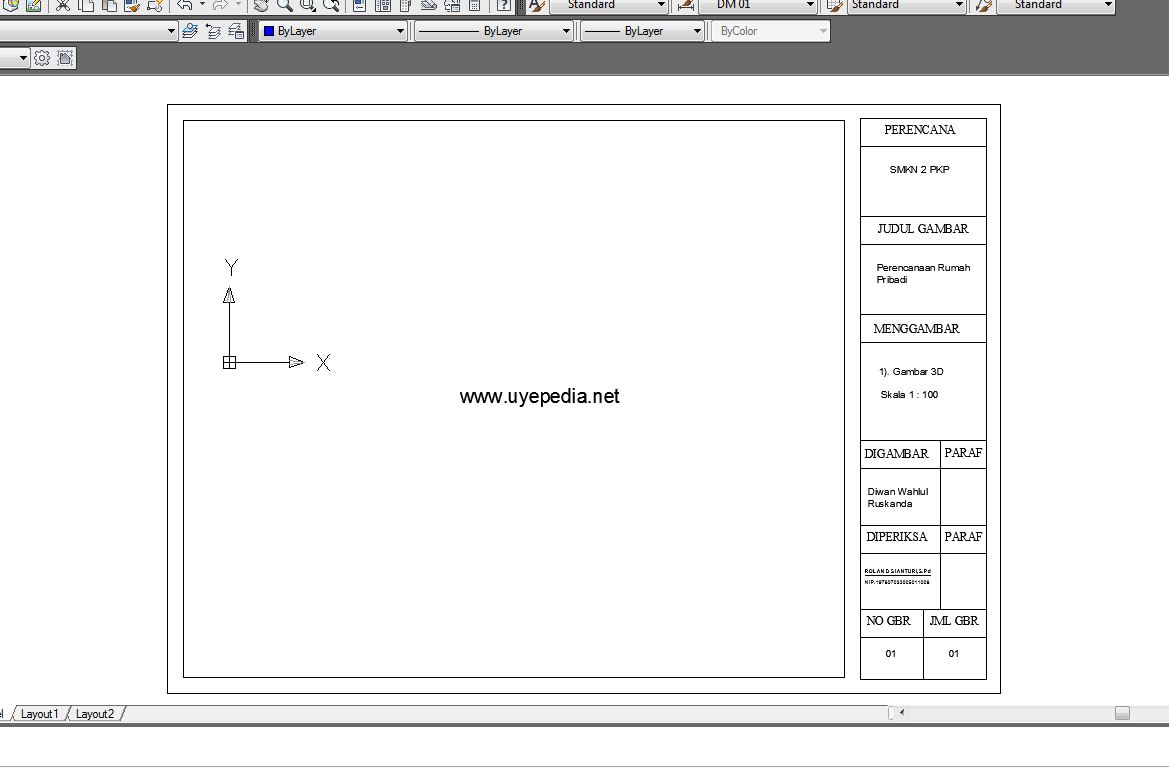
Task: Select the Zoom Window tool
Action: pyautogui.click(x=307, y=5)
